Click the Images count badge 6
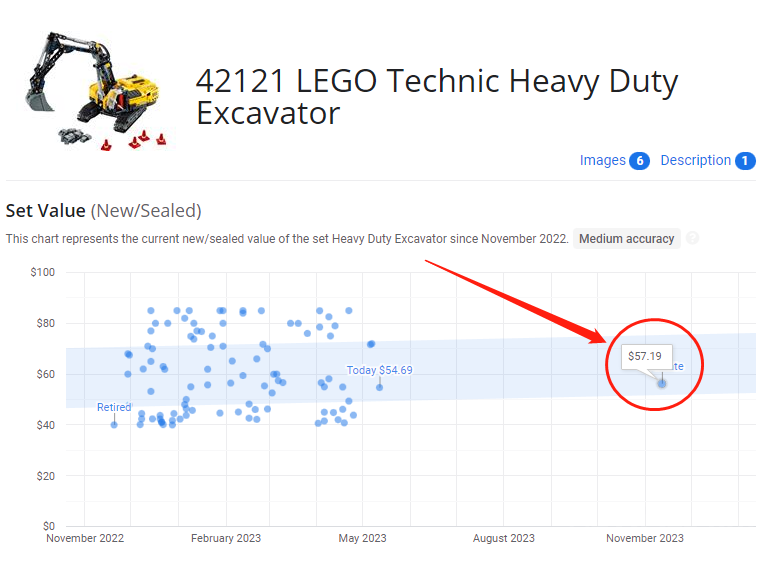Viewport: 774px width, 562px height. pos(639,161)
